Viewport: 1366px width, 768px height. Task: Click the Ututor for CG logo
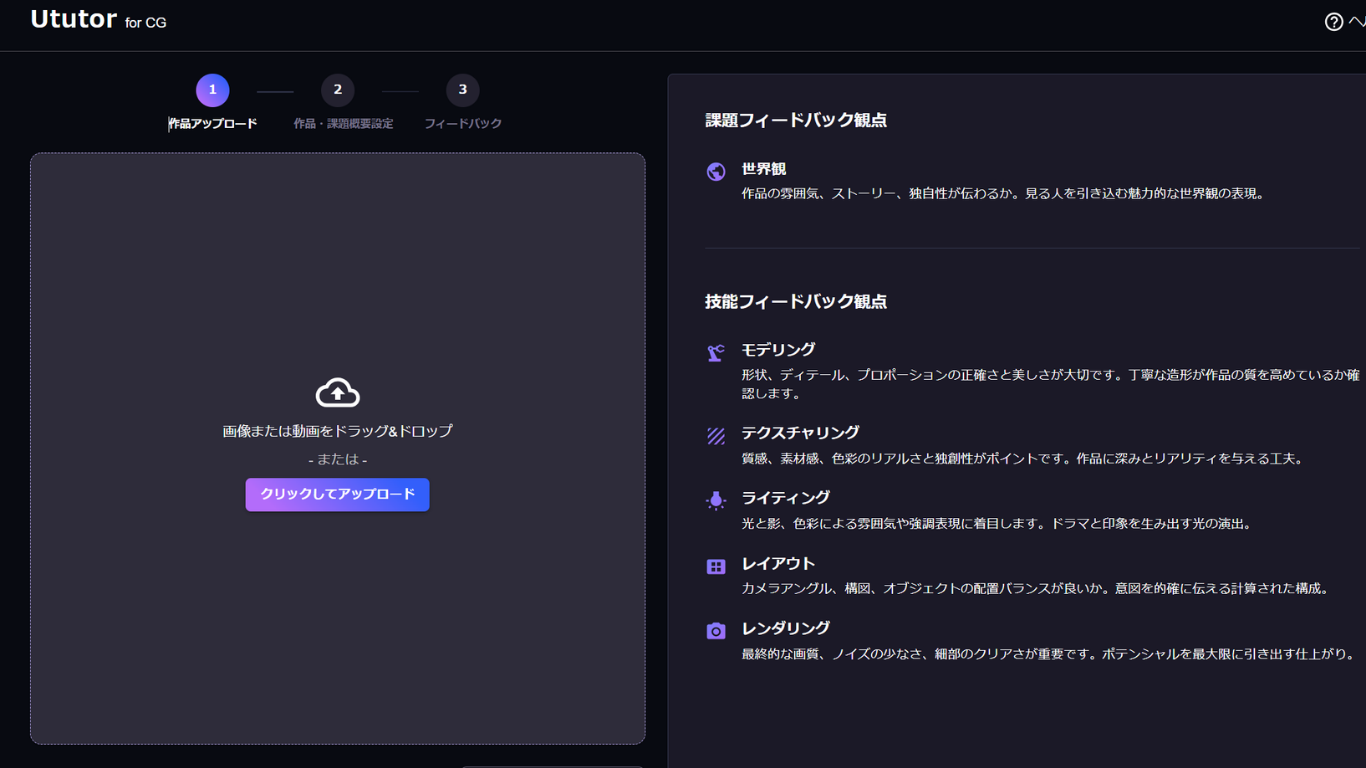pyautogui.click(x=98, y=20)
